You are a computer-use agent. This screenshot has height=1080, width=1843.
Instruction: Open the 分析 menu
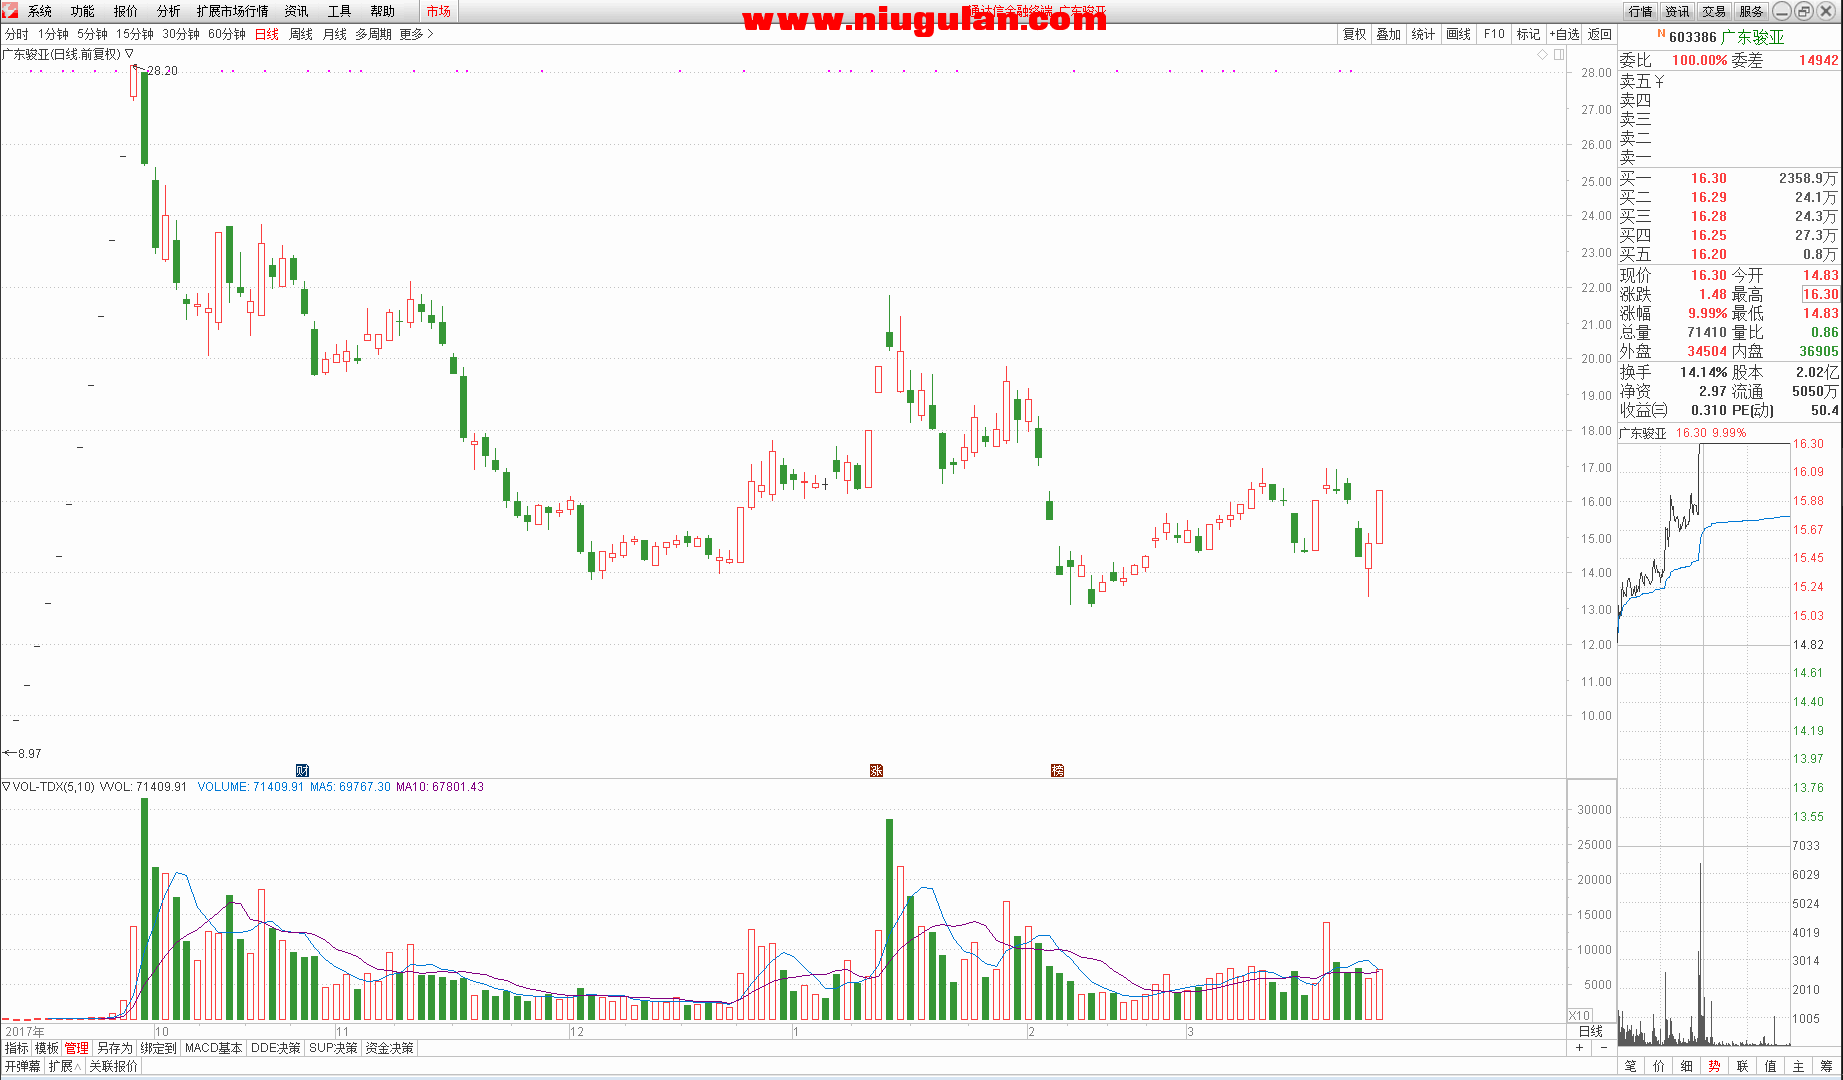tap(169, 11)
